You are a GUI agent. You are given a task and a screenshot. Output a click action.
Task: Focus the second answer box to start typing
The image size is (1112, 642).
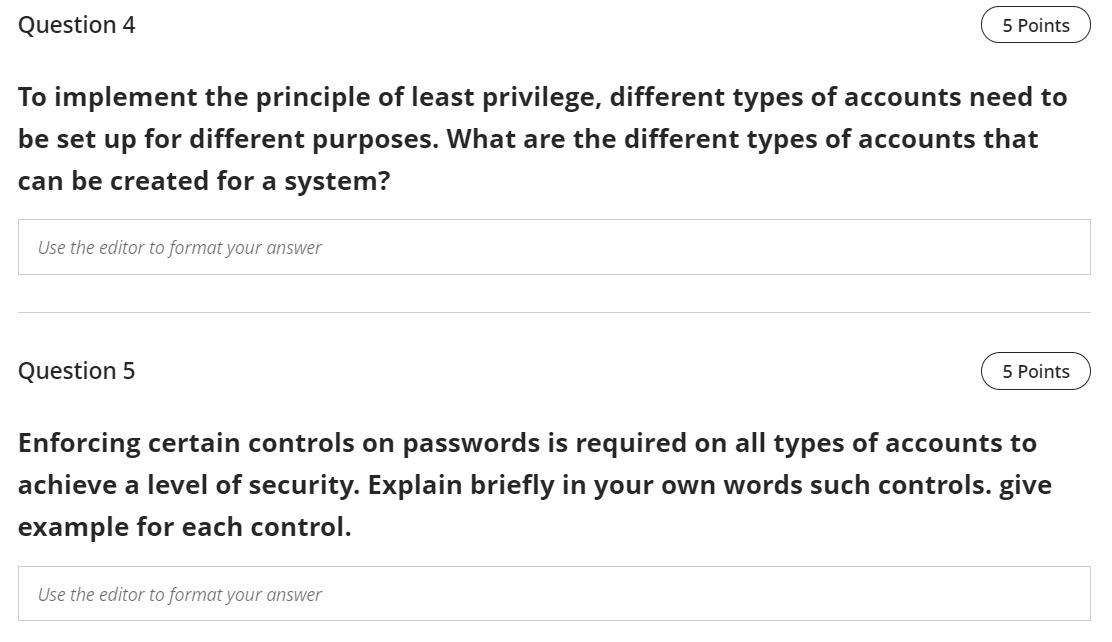coord(554,594)
